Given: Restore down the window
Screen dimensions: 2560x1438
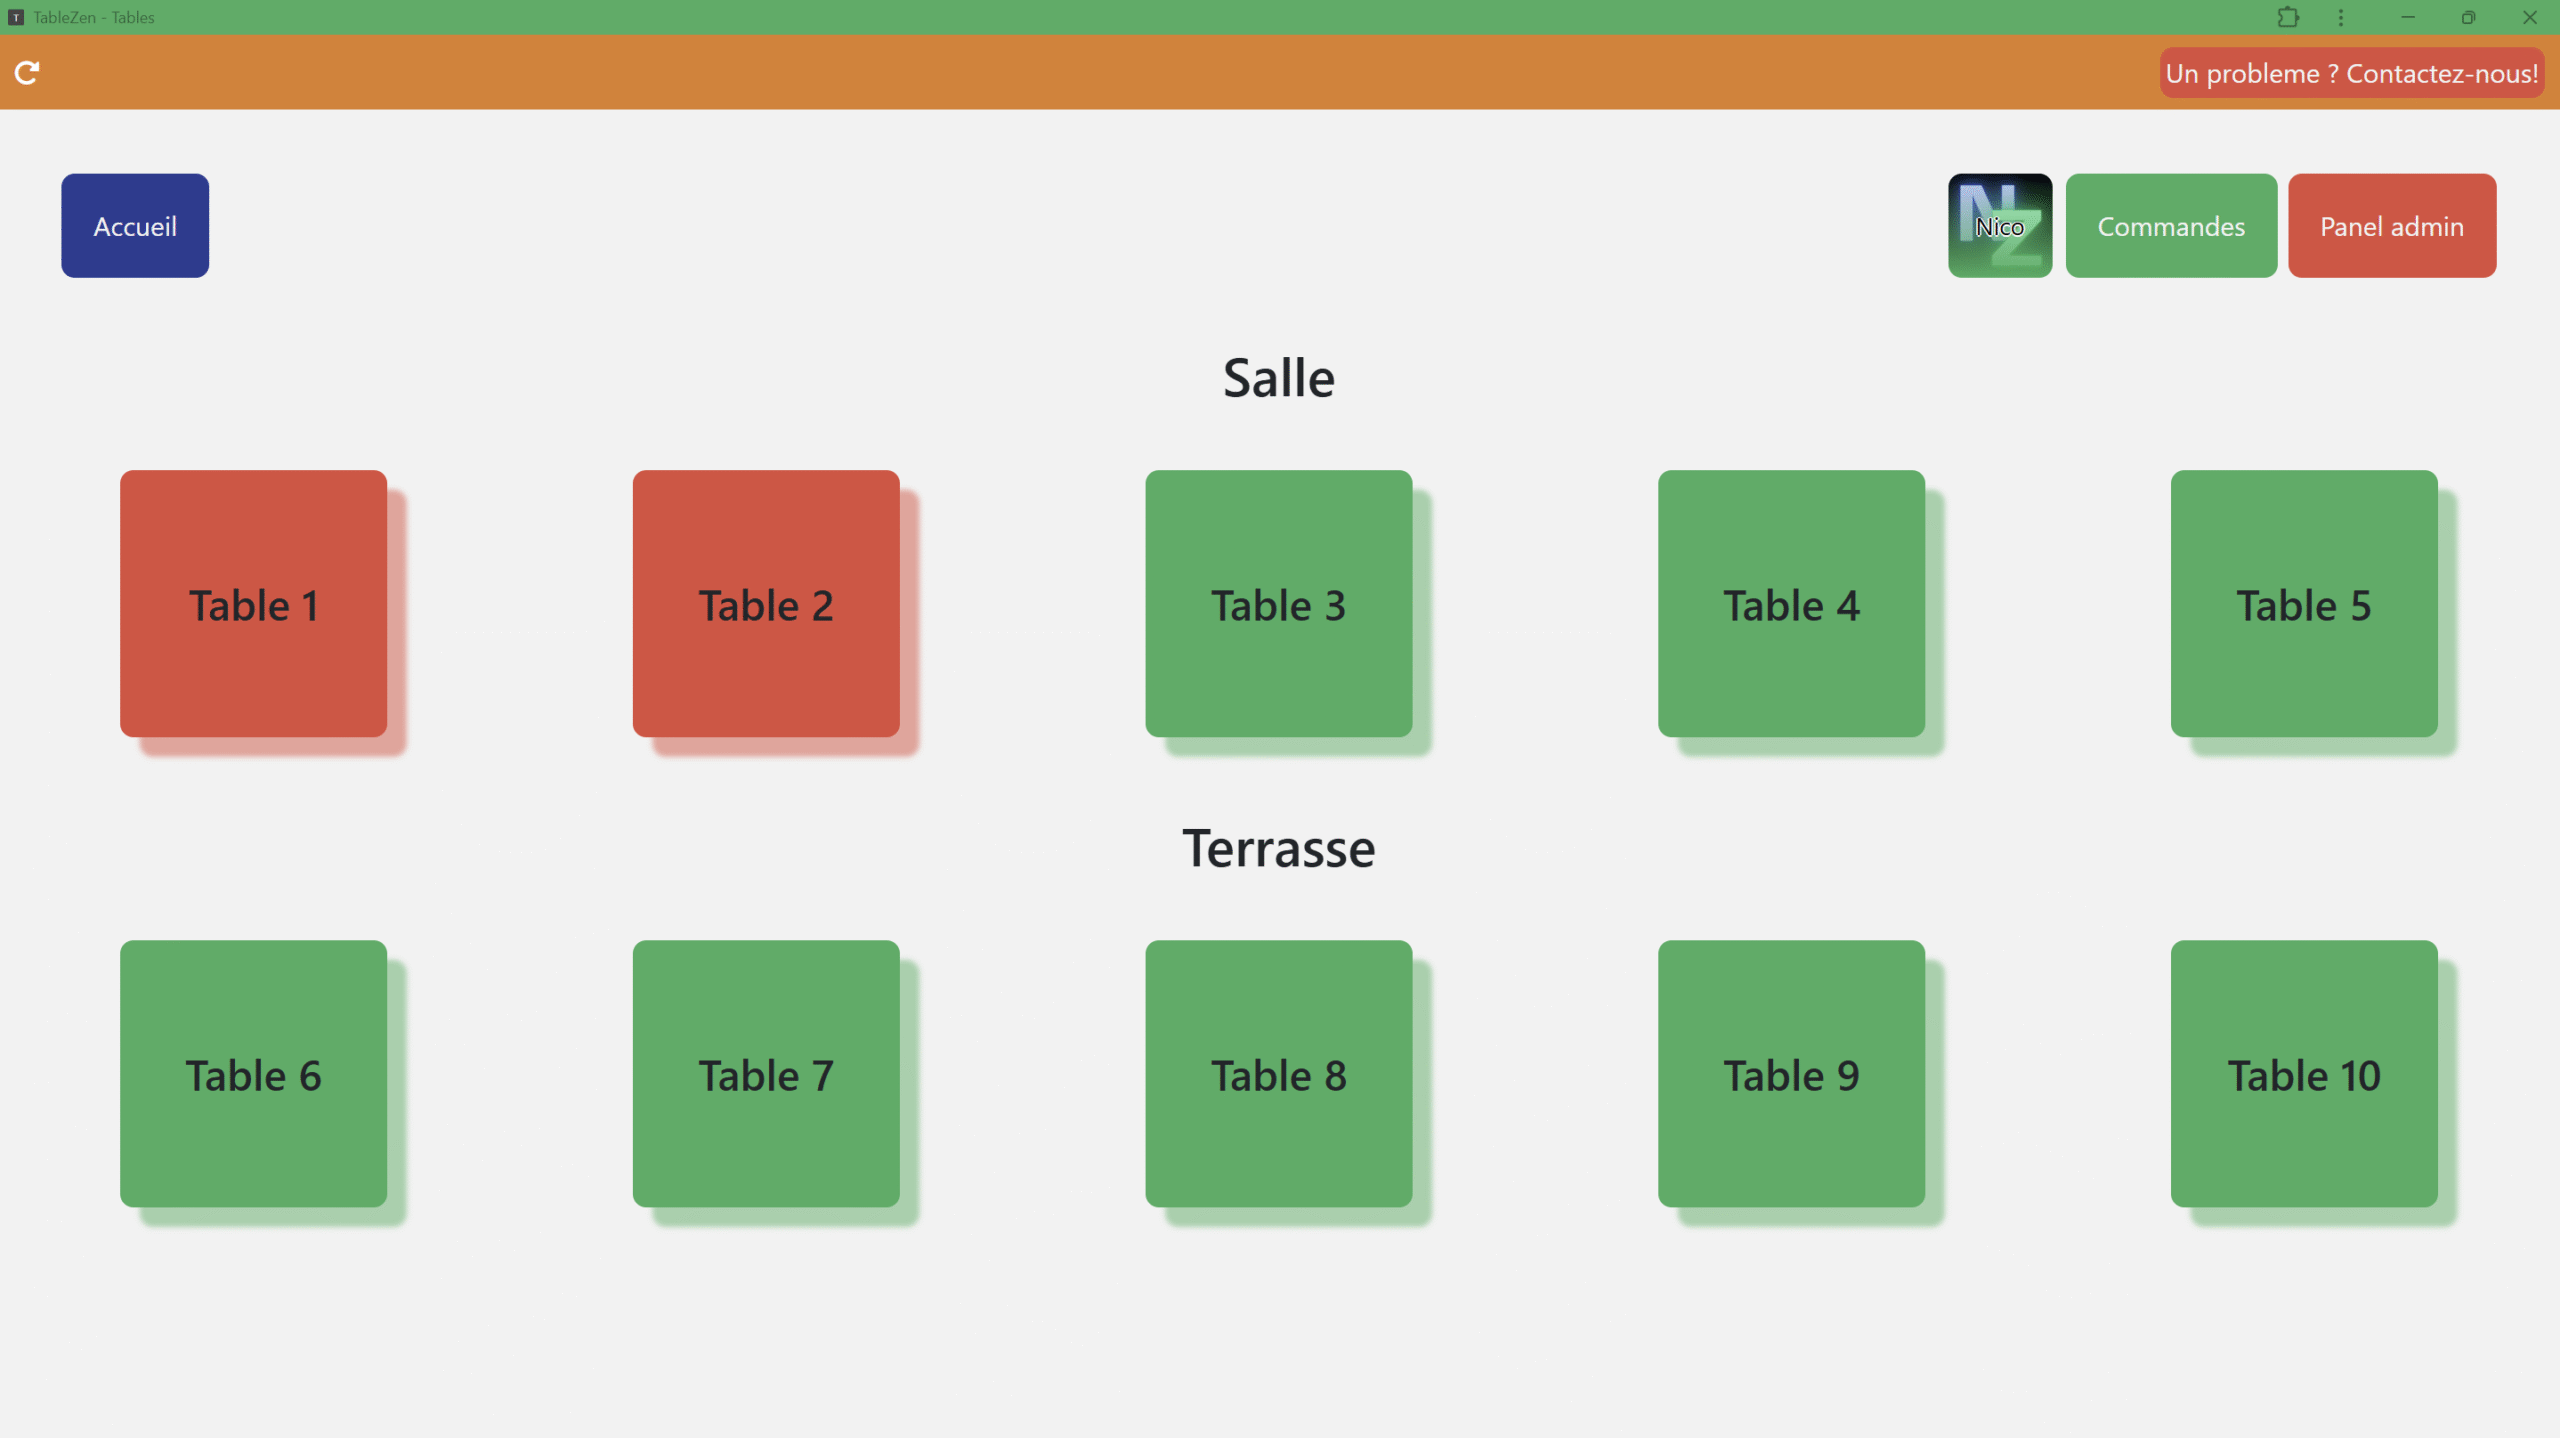Looking at the screenshot, I should click(x=2468, y=17).
